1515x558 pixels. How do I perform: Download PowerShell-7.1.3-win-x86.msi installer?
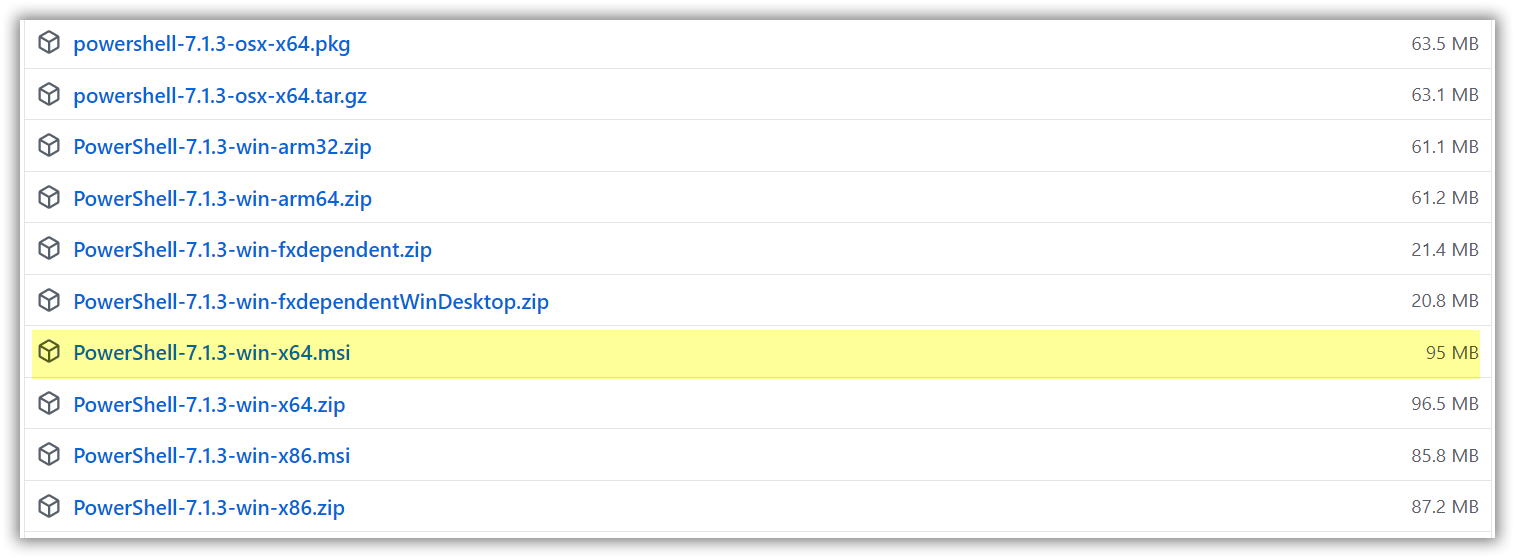click(x=211, y=456)
